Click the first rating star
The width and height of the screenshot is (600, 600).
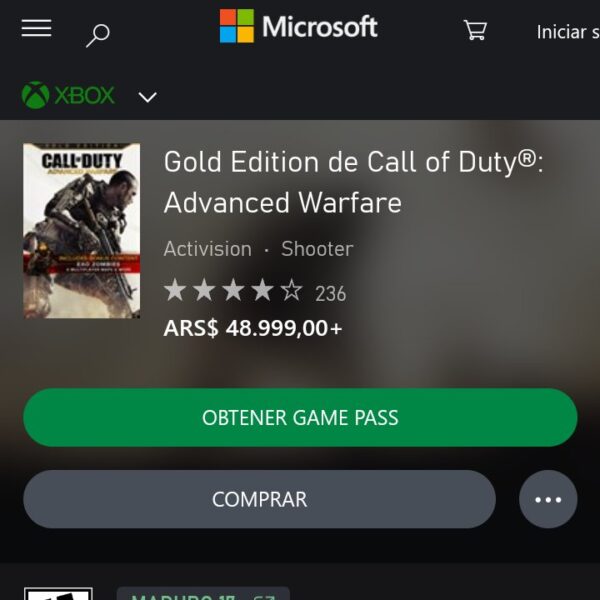[175, 290]
